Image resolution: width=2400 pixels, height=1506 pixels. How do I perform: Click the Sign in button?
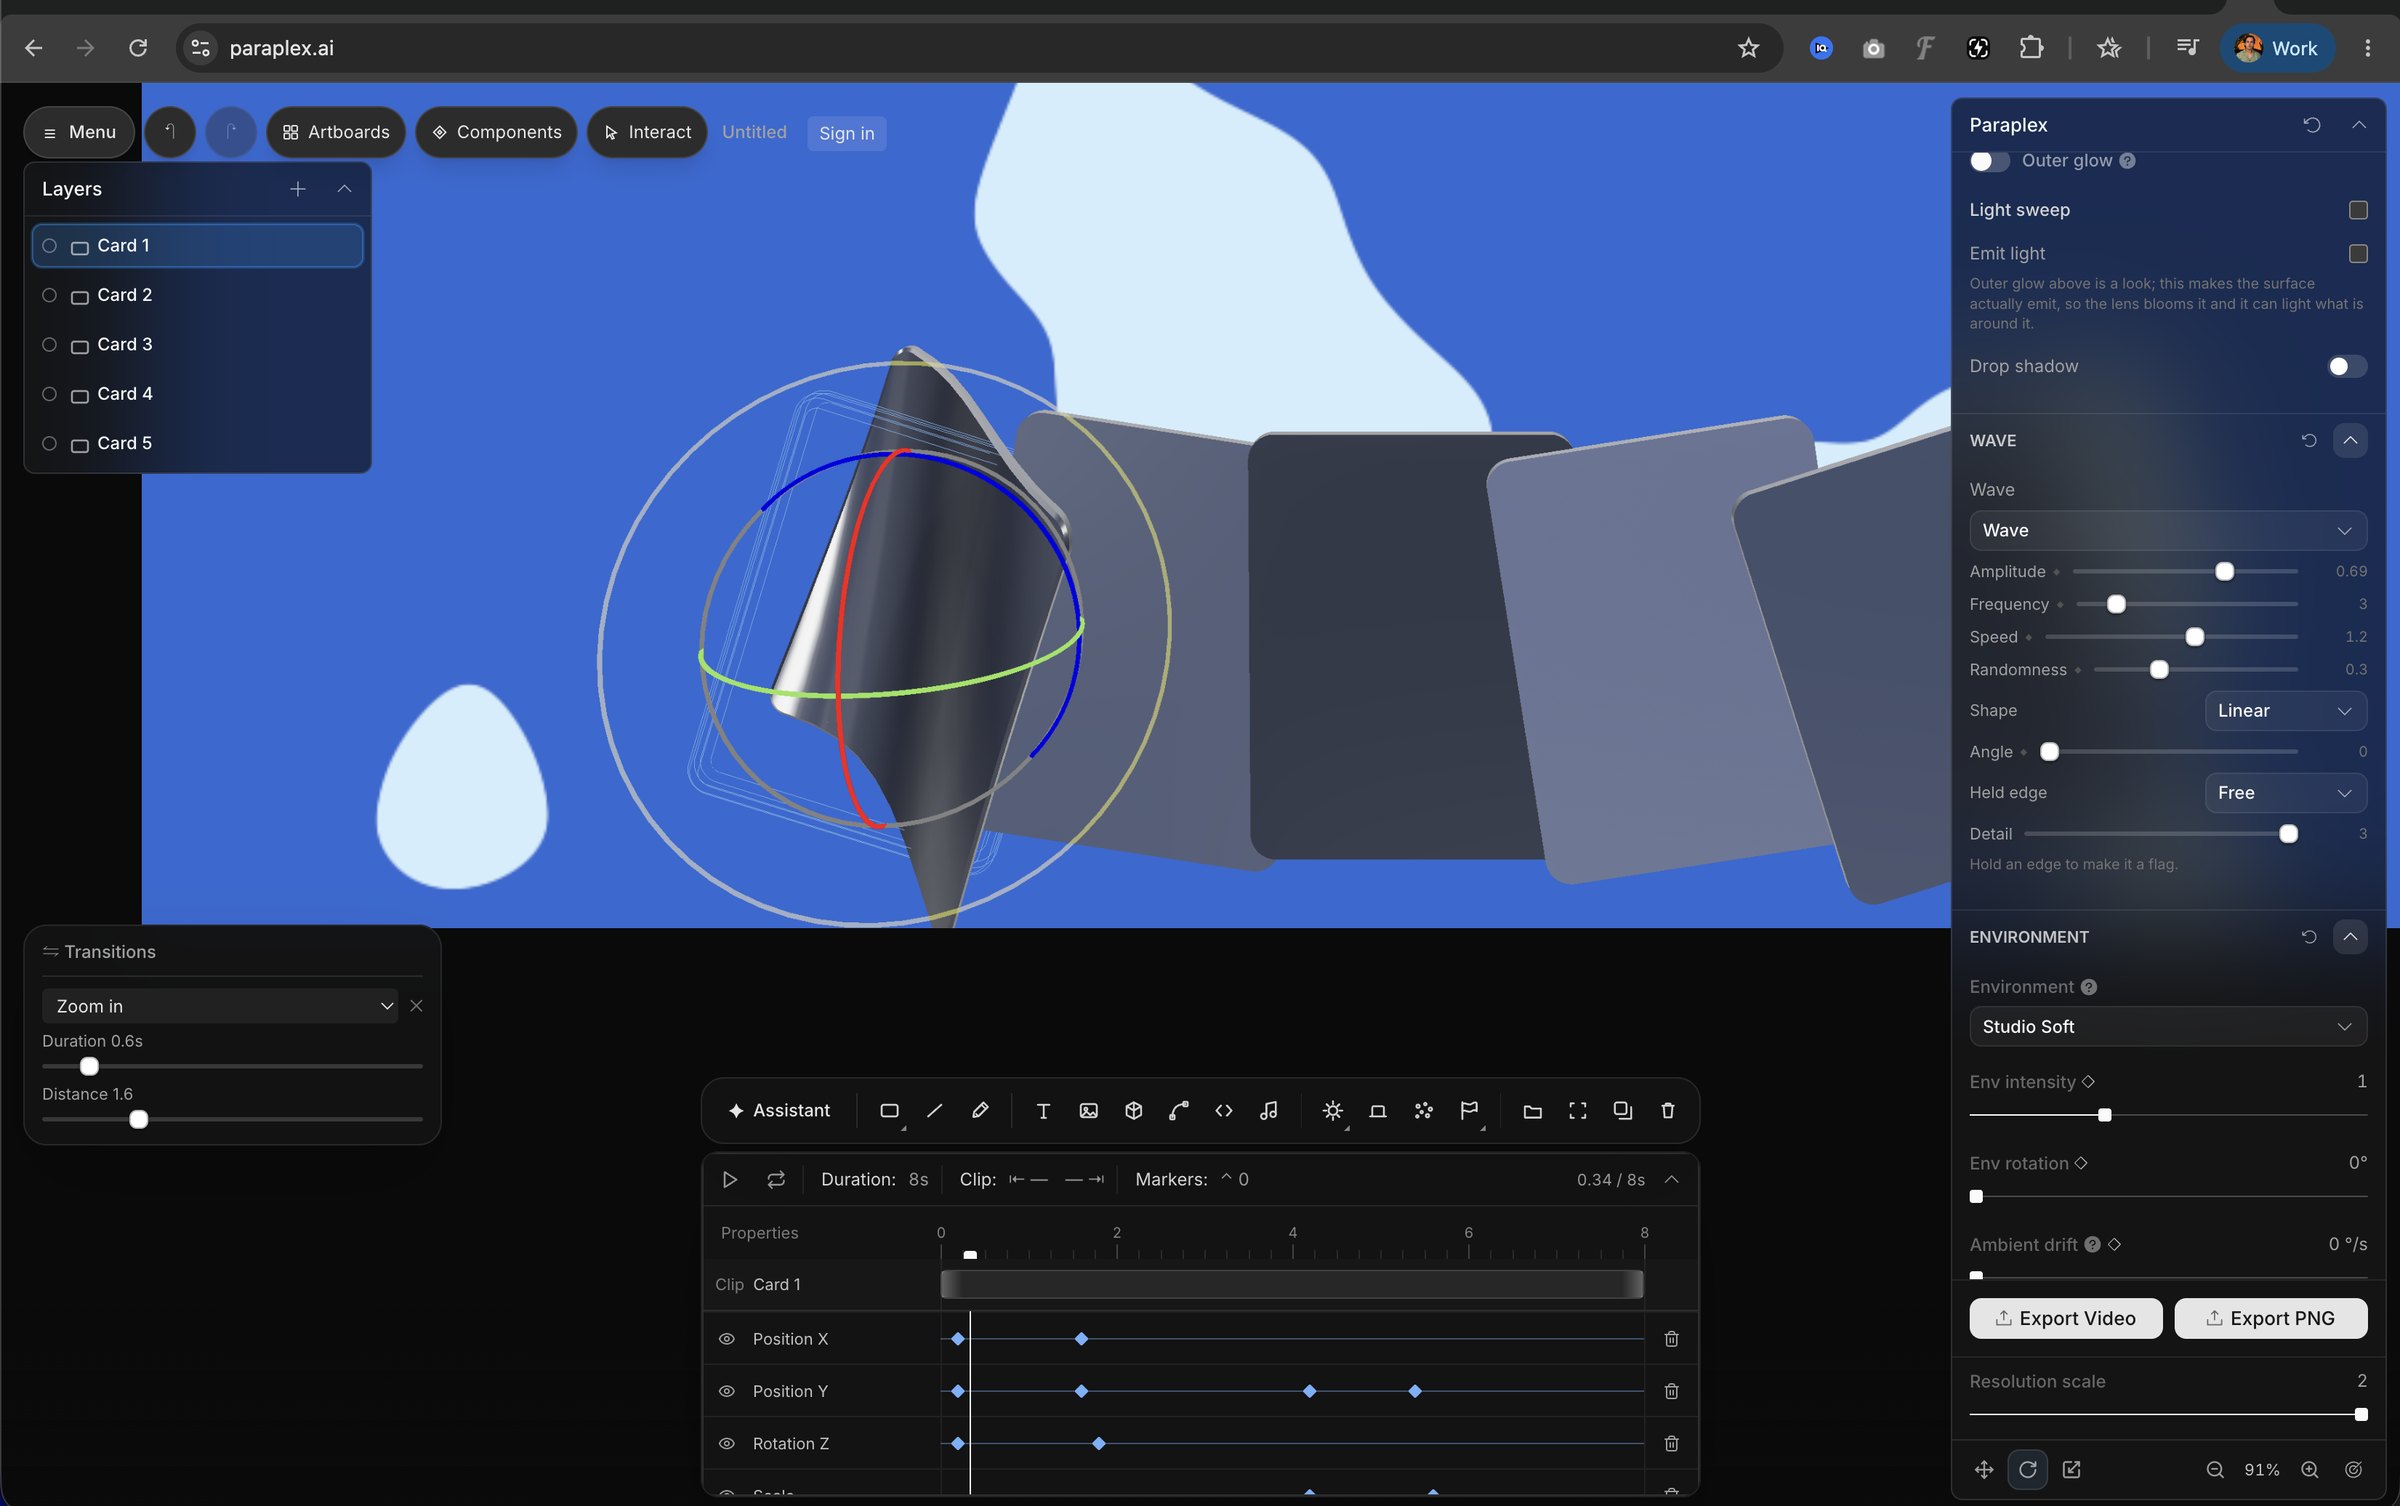(x=846, y=133)
